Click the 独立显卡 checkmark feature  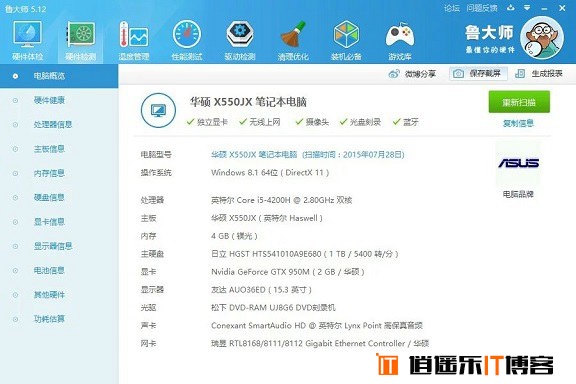(207, 122)
